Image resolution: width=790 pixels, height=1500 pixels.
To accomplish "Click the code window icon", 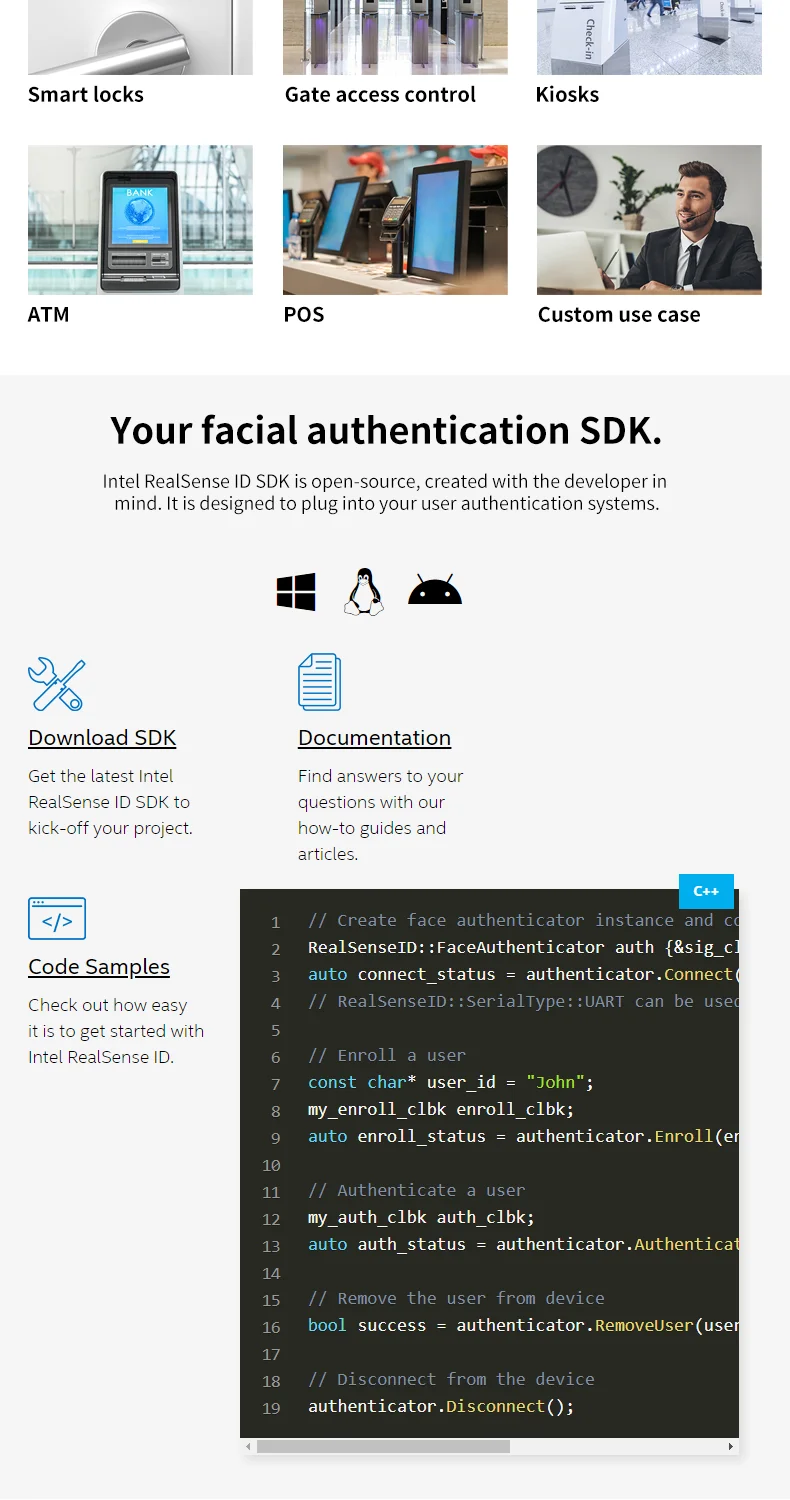I will click(57, 919).
